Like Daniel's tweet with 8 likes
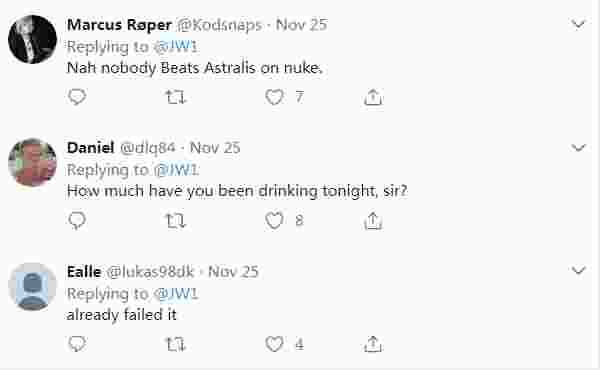This screenshot has height=370, width=600. coord(274,221)
